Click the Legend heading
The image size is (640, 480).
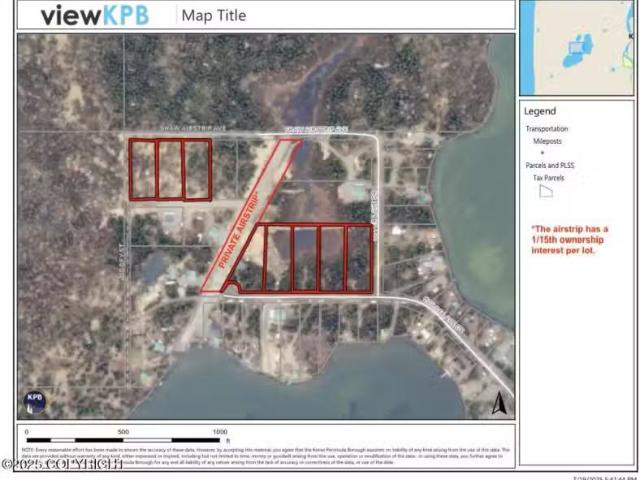coord(540,111)
